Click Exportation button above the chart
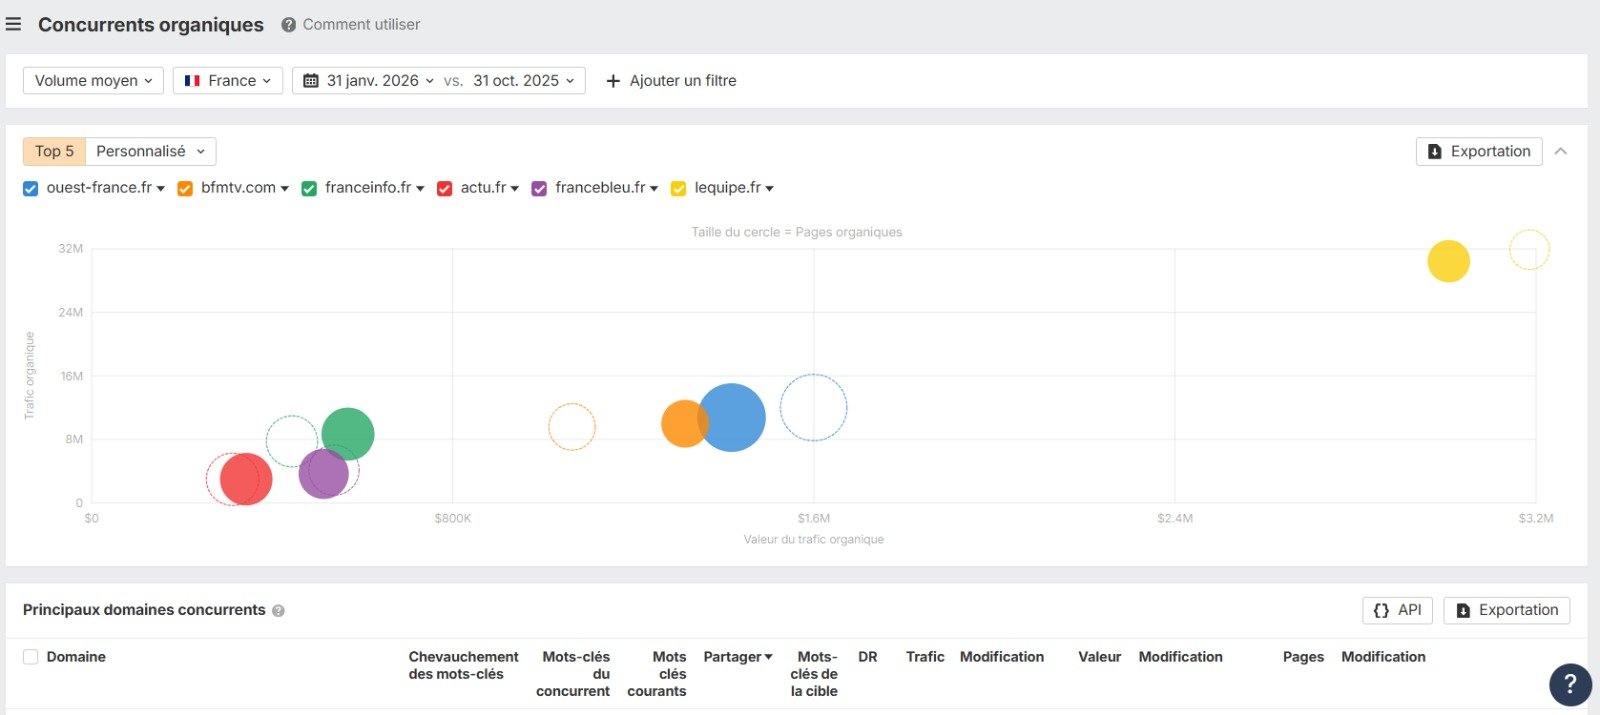This screenshot has height=715, width=1600. coord(1478,151)
